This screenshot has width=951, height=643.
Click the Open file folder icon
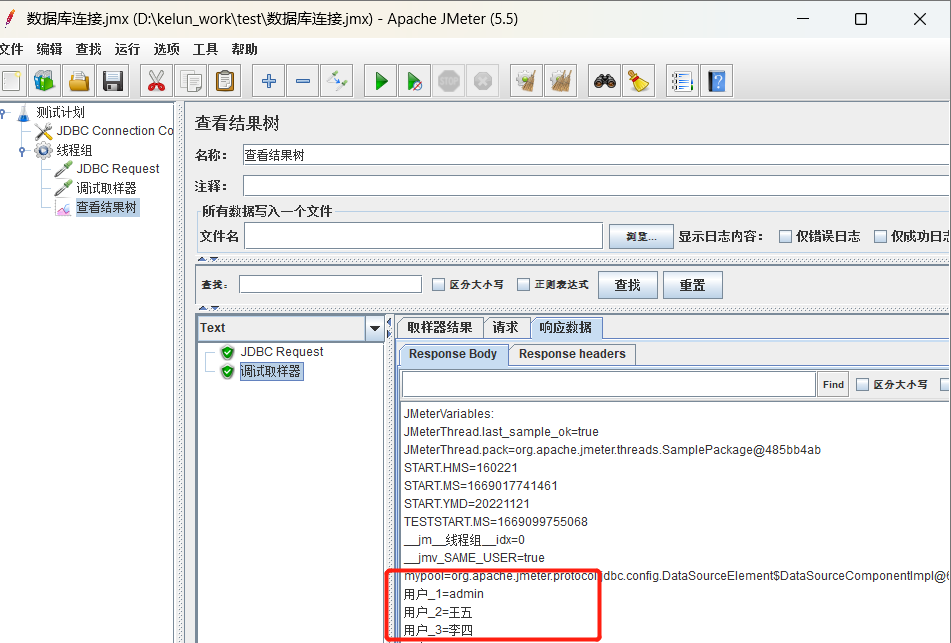(79, 81)
